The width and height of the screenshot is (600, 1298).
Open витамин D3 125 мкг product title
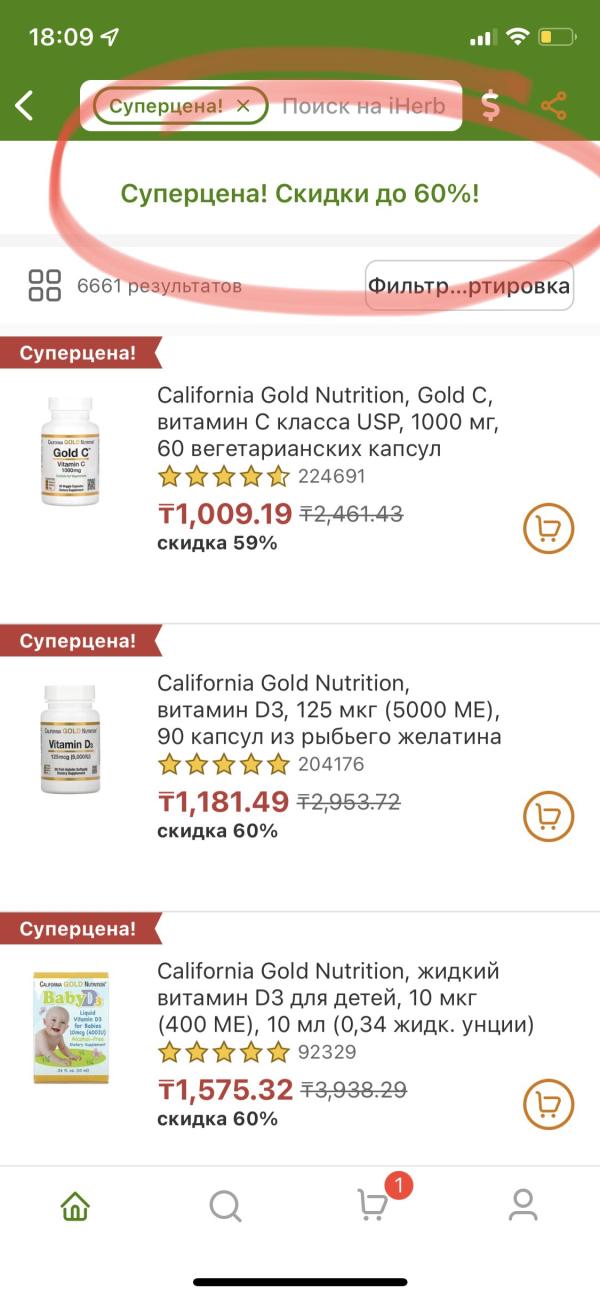pyautogui.click(x=329, y=710)
